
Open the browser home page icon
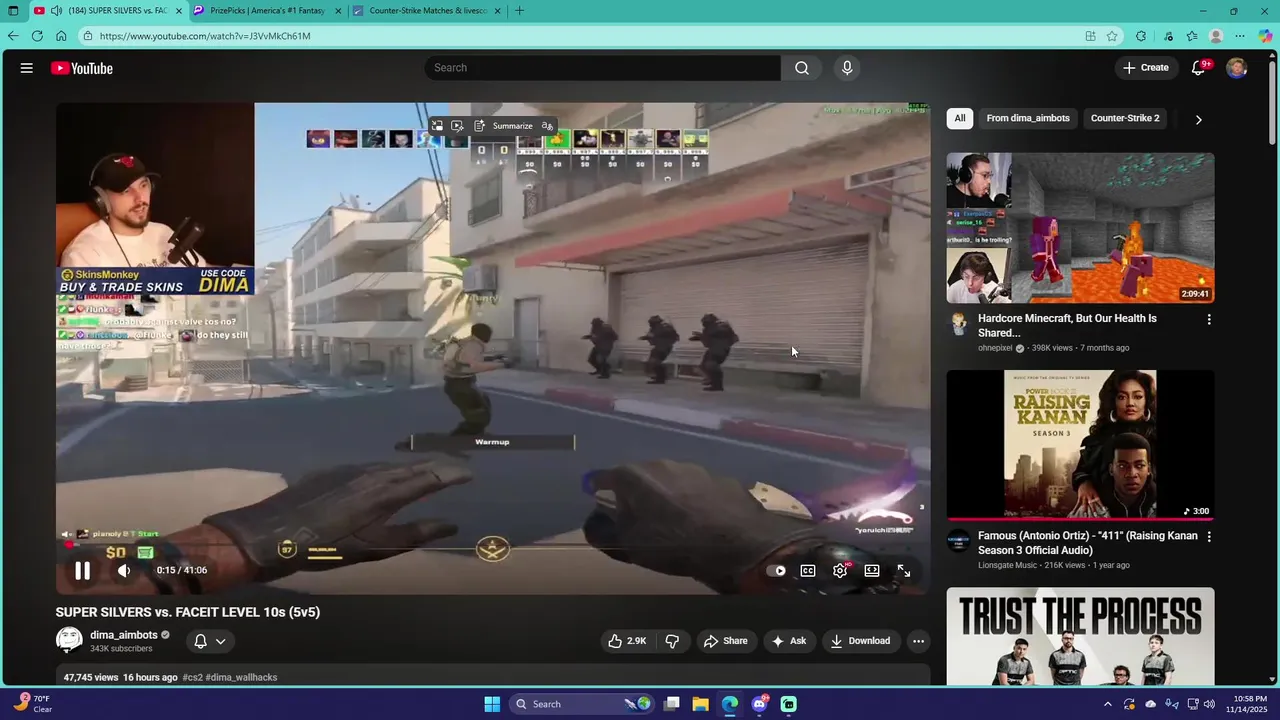[61, 36]
